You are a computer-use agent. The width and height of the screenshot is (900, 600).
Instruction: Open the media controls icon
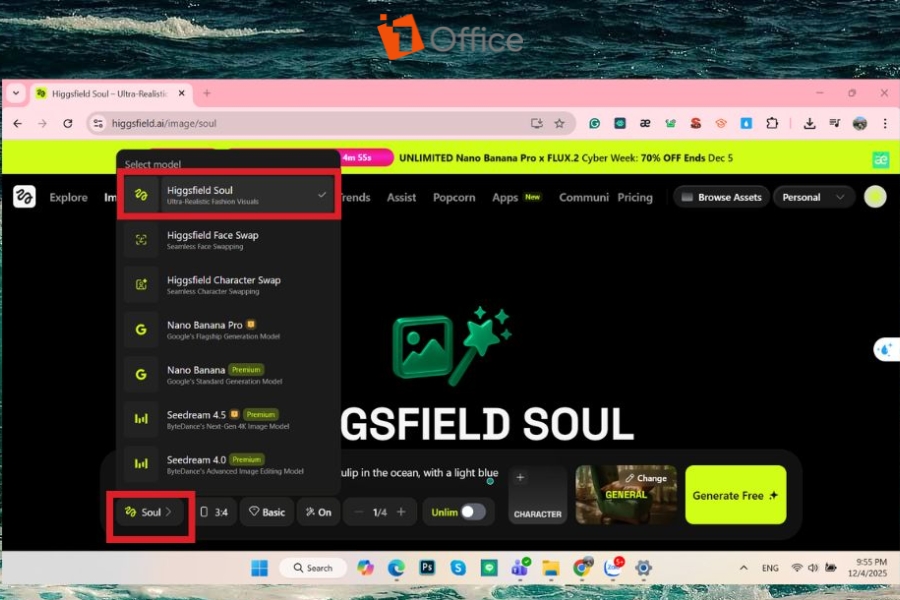[835, 123]
